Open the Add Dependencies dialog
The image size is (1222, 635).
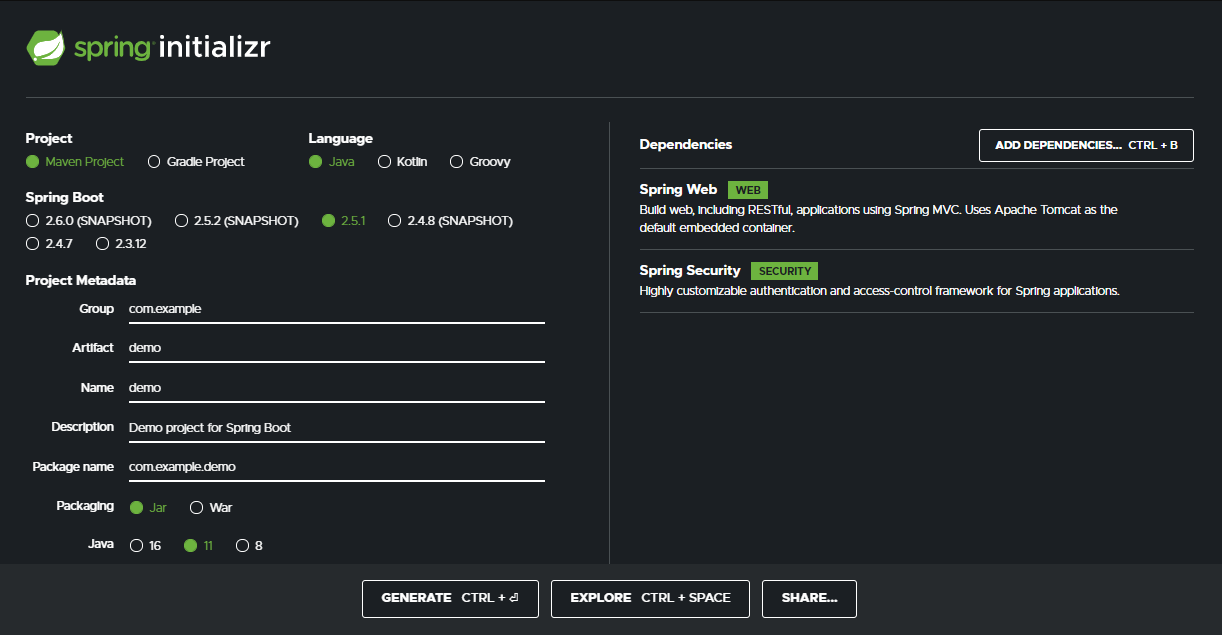(x=1086, y=145)
